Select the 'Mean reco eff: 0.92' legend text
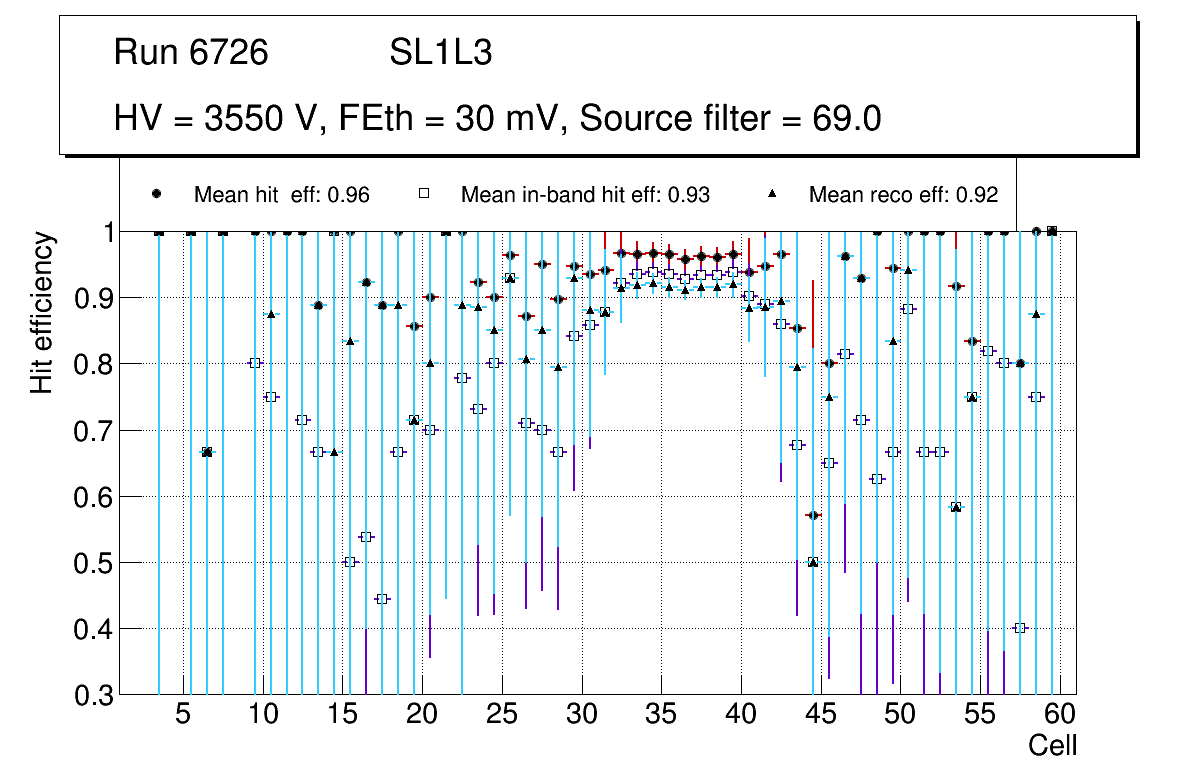The image size is (1196, 772). tap(903, 195)
